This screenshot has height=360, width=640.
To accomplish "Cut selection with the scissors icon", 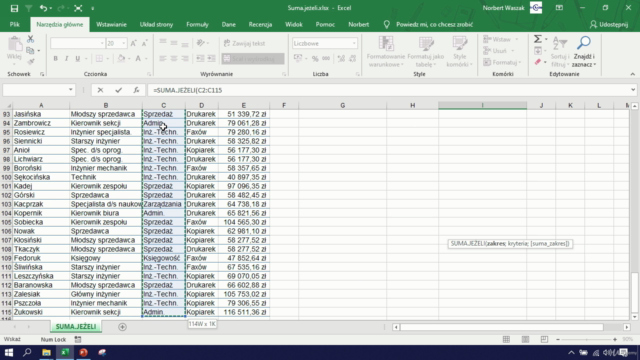I will [x=31, y=39].
